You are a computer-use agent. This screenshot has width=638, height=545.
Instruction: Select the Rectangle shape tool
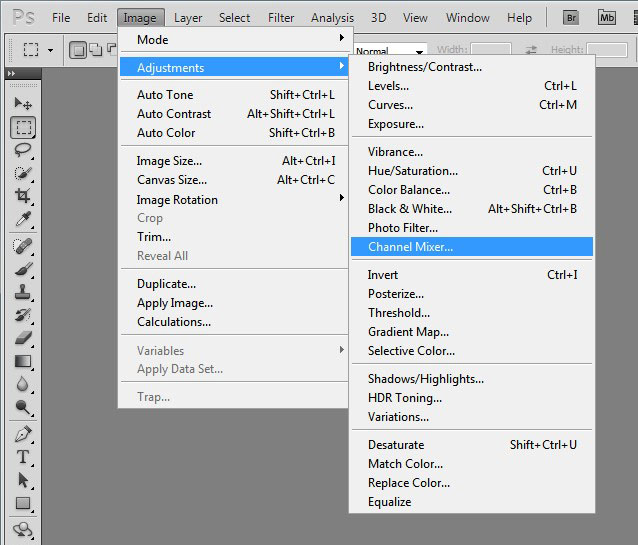tap(23, 503)
